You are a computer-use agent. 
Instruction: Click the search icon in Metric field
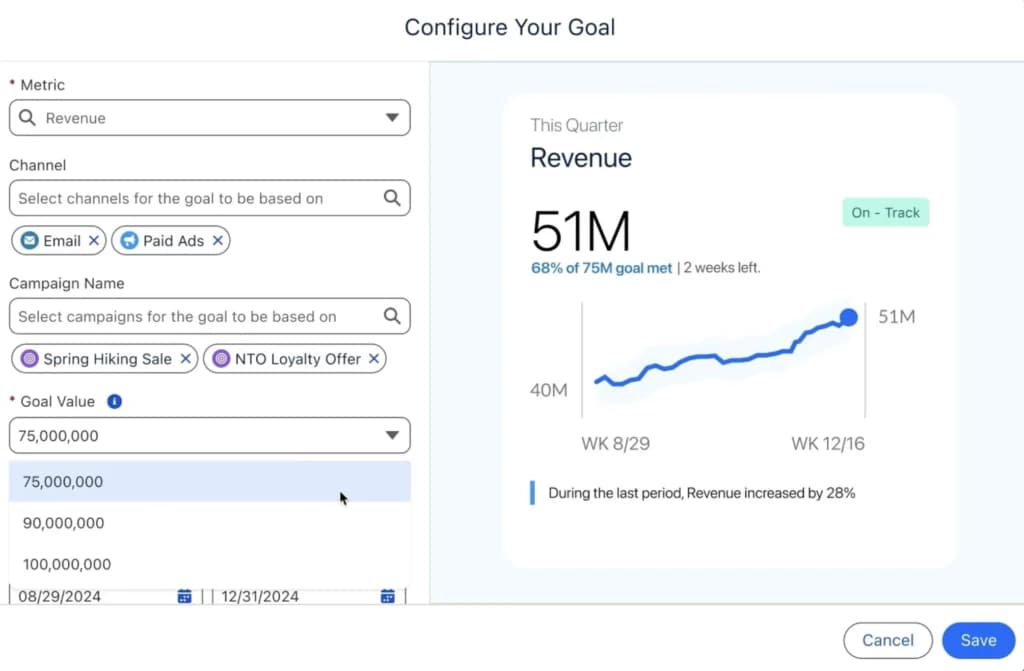tap(27, 118)
